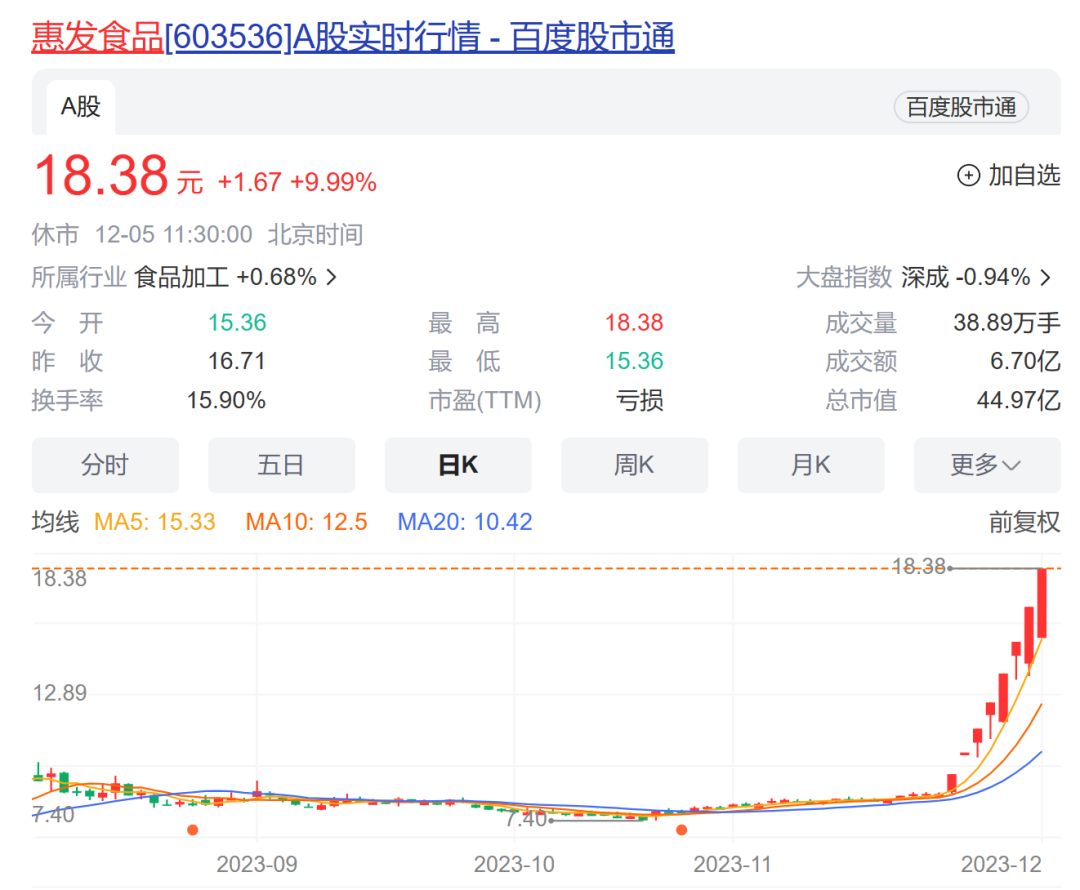Screen dimensions: 1080x890
Task: Click the plus circle icon beside 加自选
Action: pyautogui.click(x=968, y=176)
